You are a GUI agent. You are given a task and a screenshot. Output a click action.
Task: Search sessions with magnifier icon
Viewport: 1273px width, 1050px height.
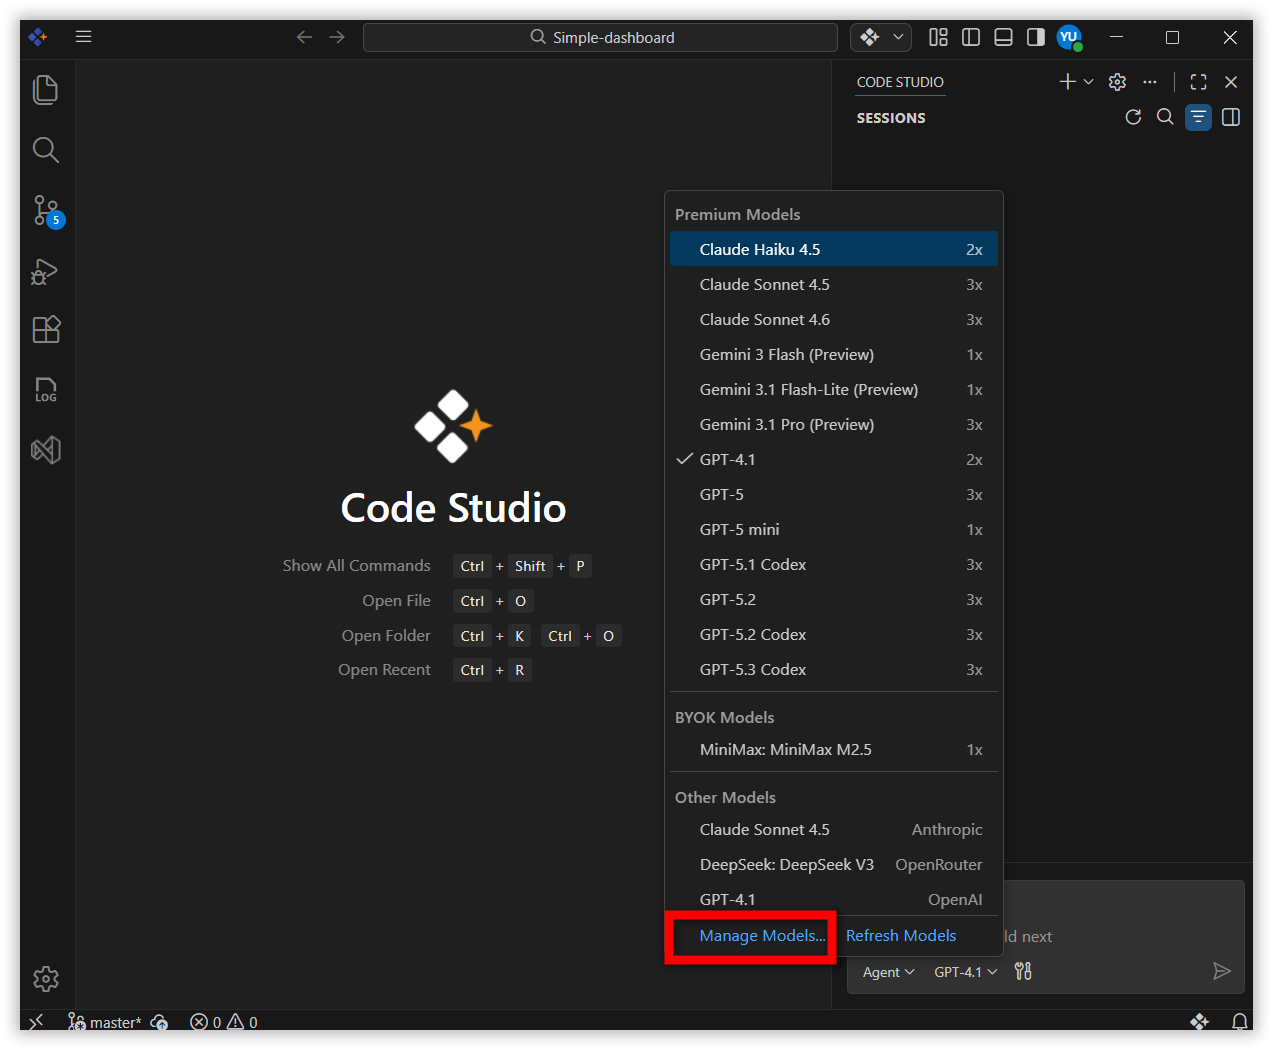(1165, 117)
